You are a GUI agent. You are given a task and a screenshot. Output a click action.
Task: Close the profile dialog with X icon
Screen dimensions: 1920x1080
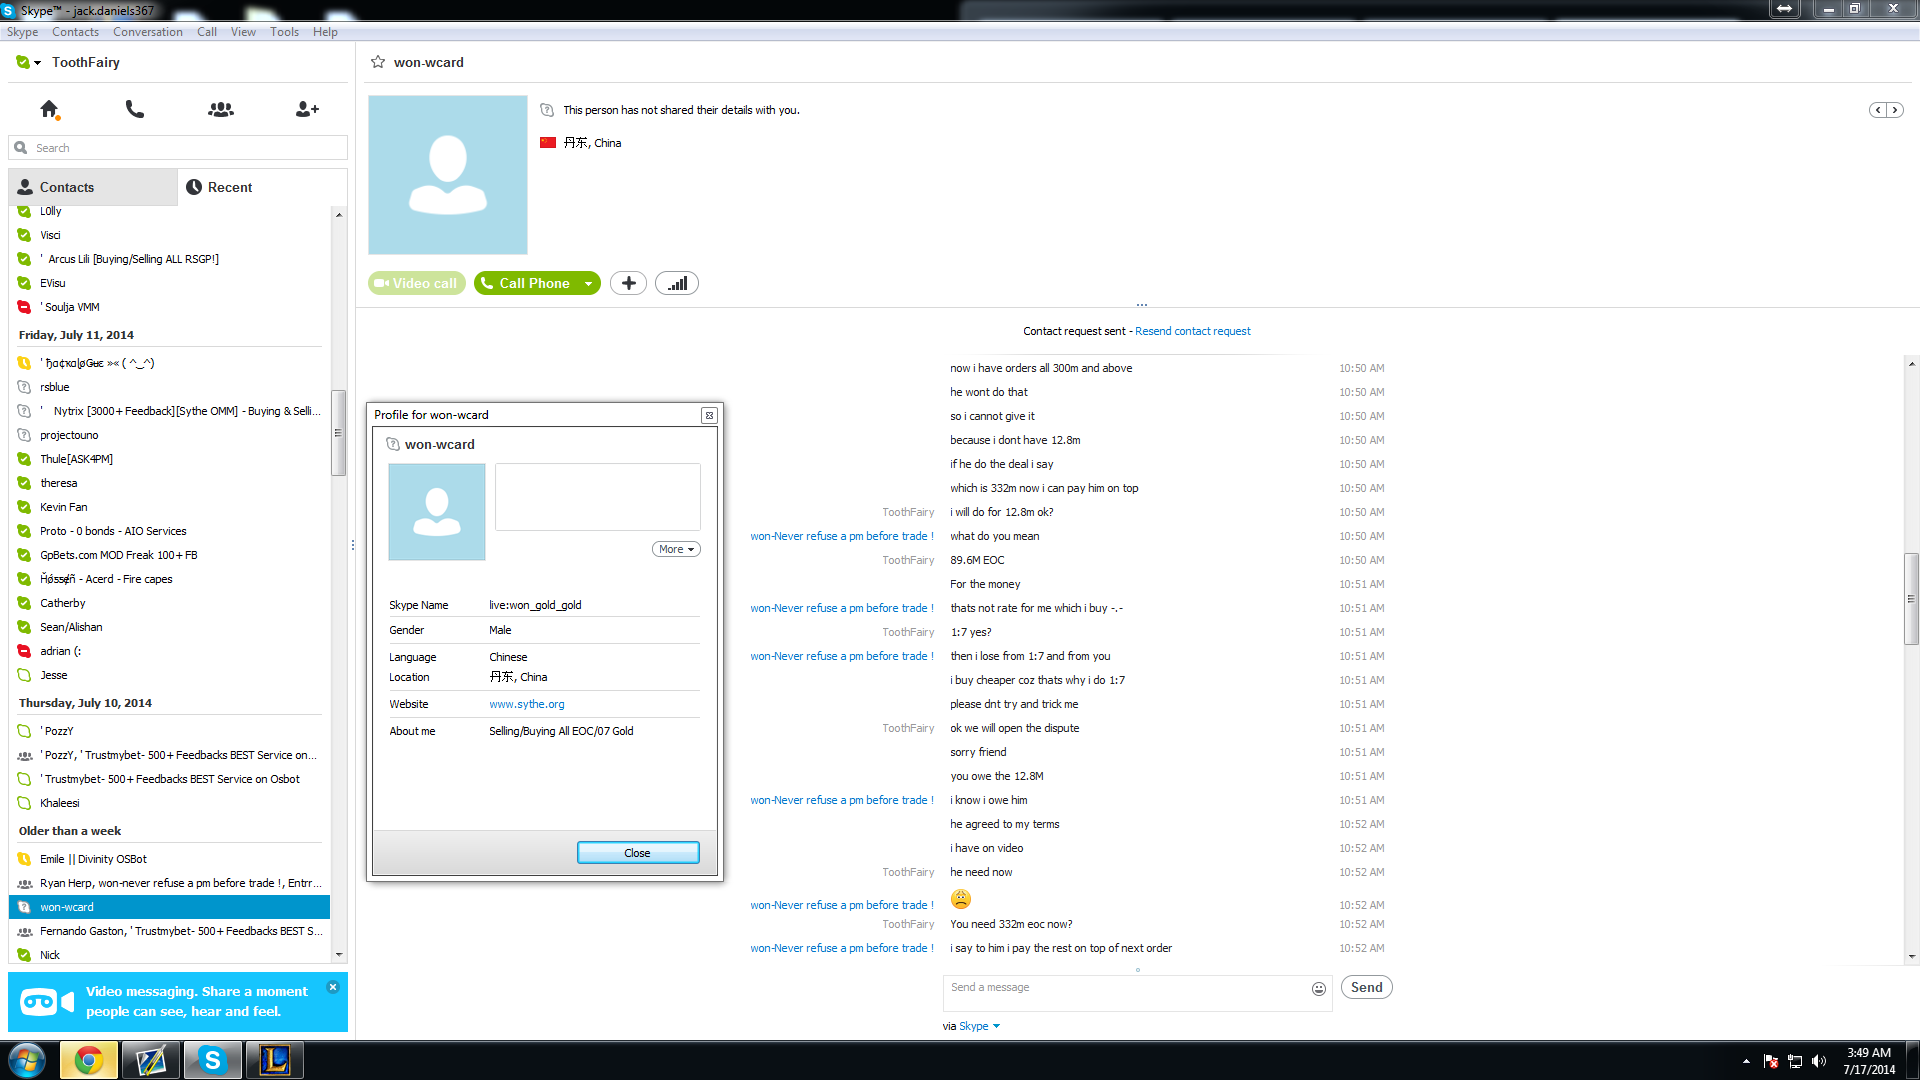[x=709, y=415]
